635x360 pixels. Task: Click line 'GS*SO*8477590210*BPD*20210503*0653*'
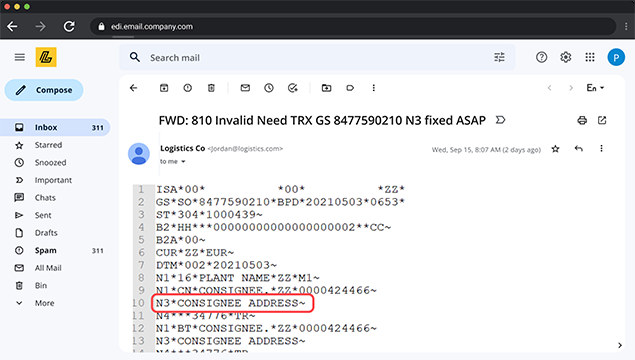(280, 202)
